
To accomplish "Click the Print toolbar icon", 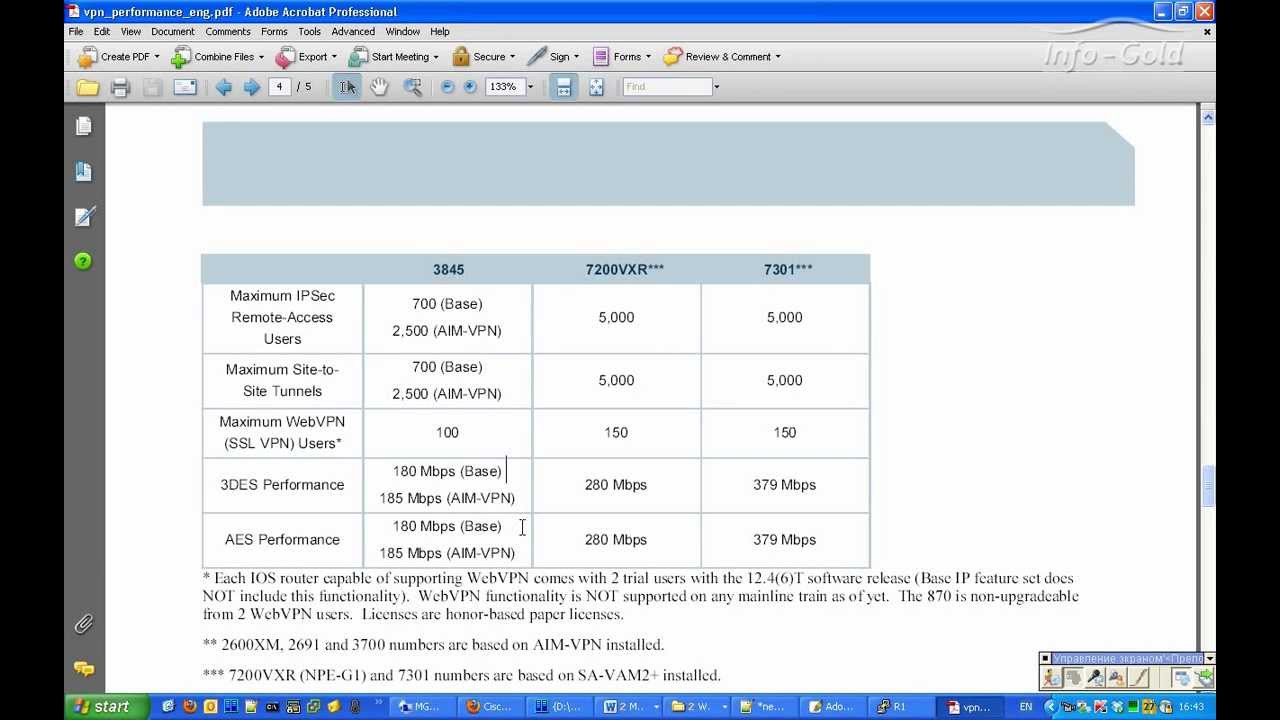I will point(120,87).
